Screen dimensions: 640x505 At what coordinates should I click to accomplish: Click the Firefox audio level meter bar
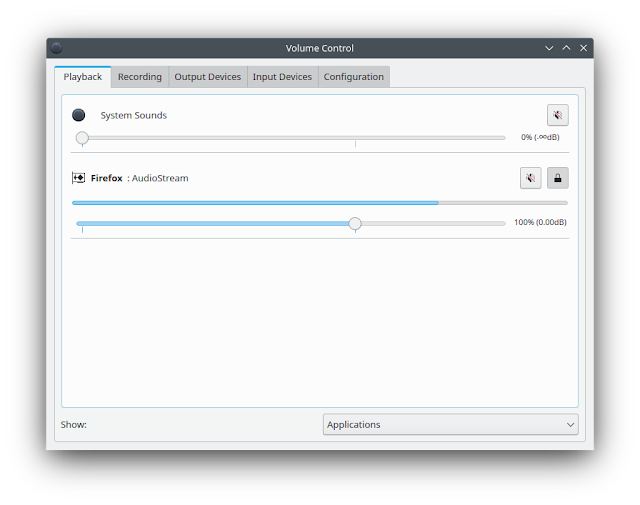[320, 203]
